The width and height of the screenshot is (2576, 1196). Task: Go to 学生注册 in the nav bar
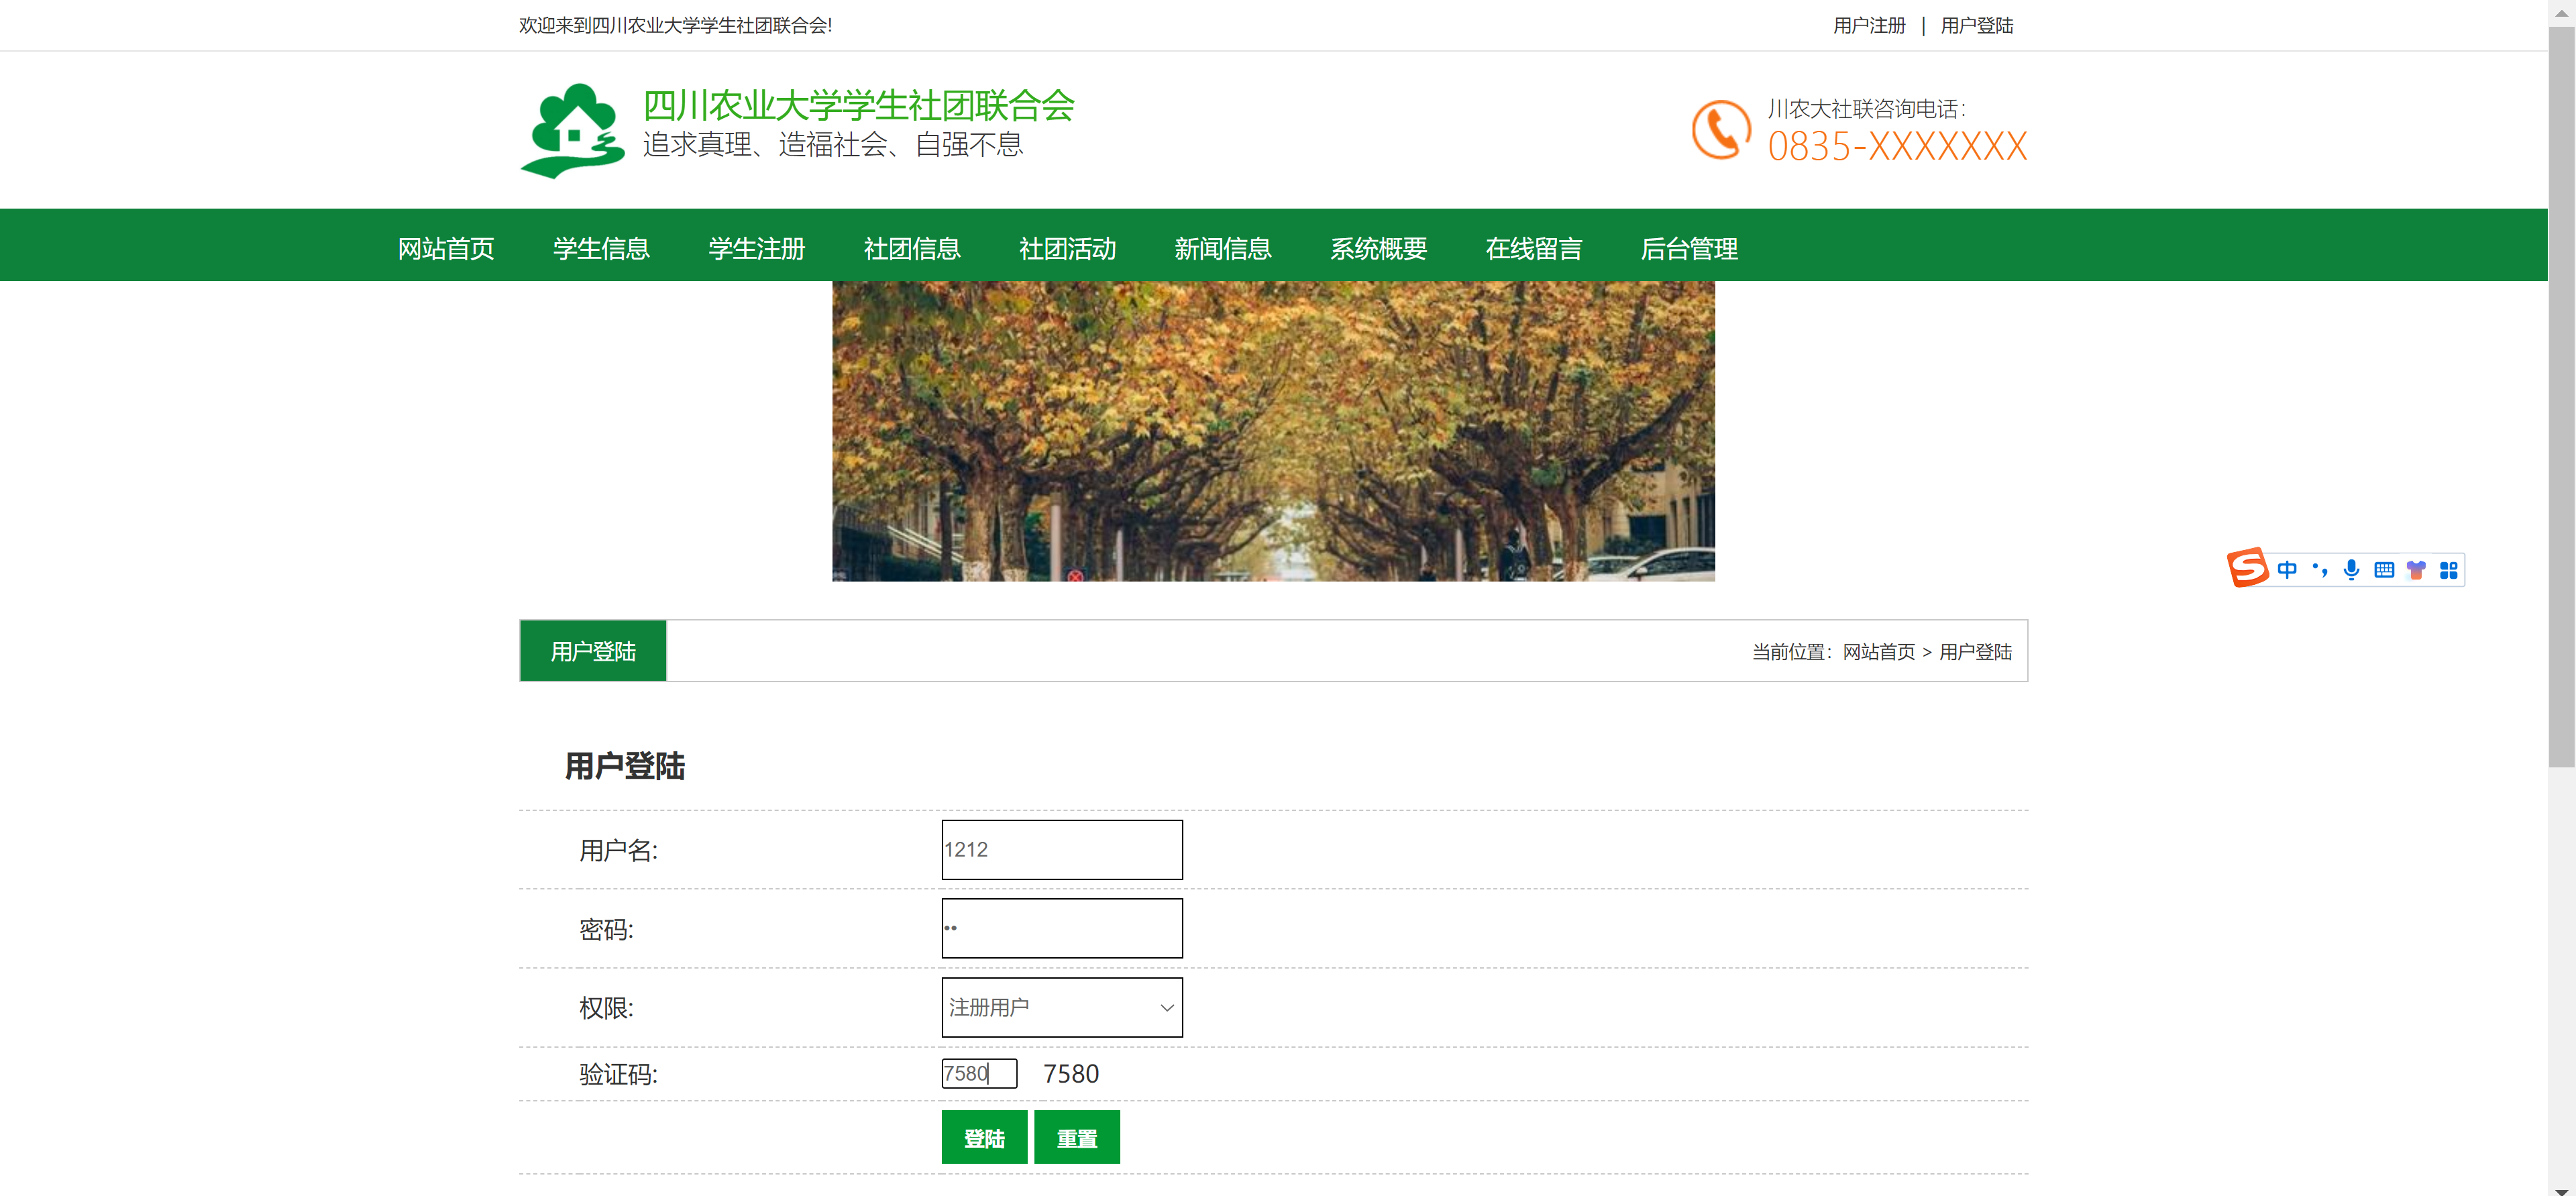click(x=756, y=248)
